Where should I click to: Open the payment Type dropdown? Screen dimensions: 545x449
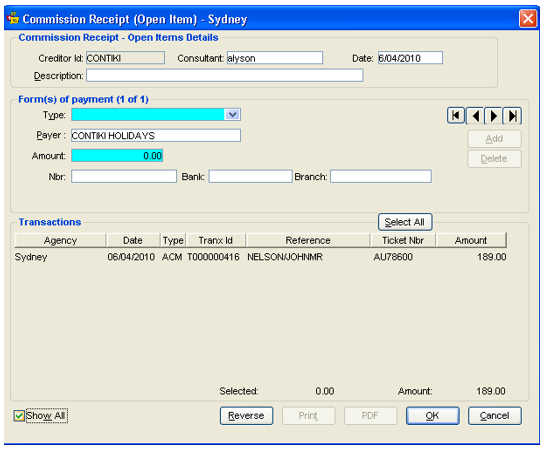point(232,114)
